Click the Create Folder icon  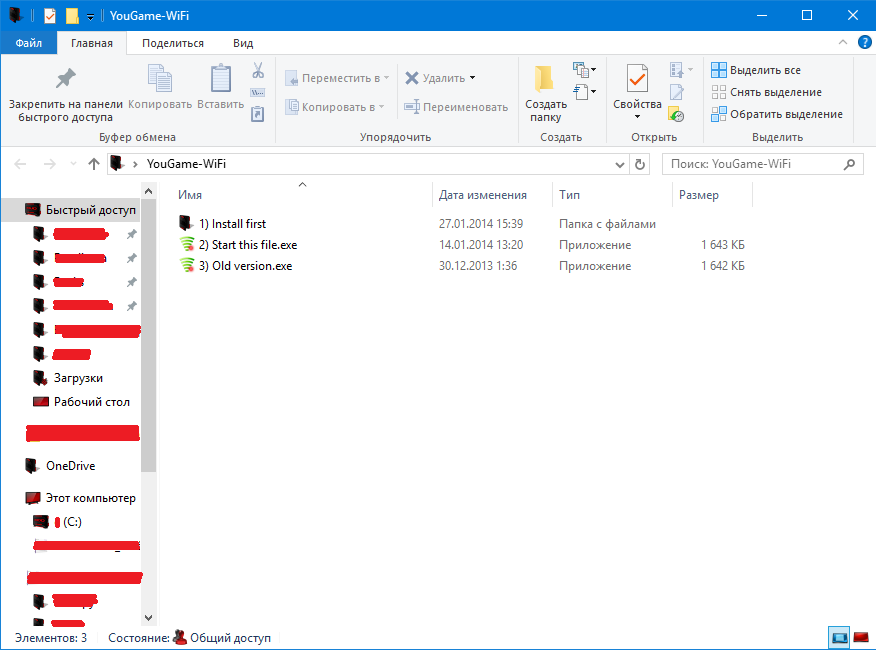(545, 78)
